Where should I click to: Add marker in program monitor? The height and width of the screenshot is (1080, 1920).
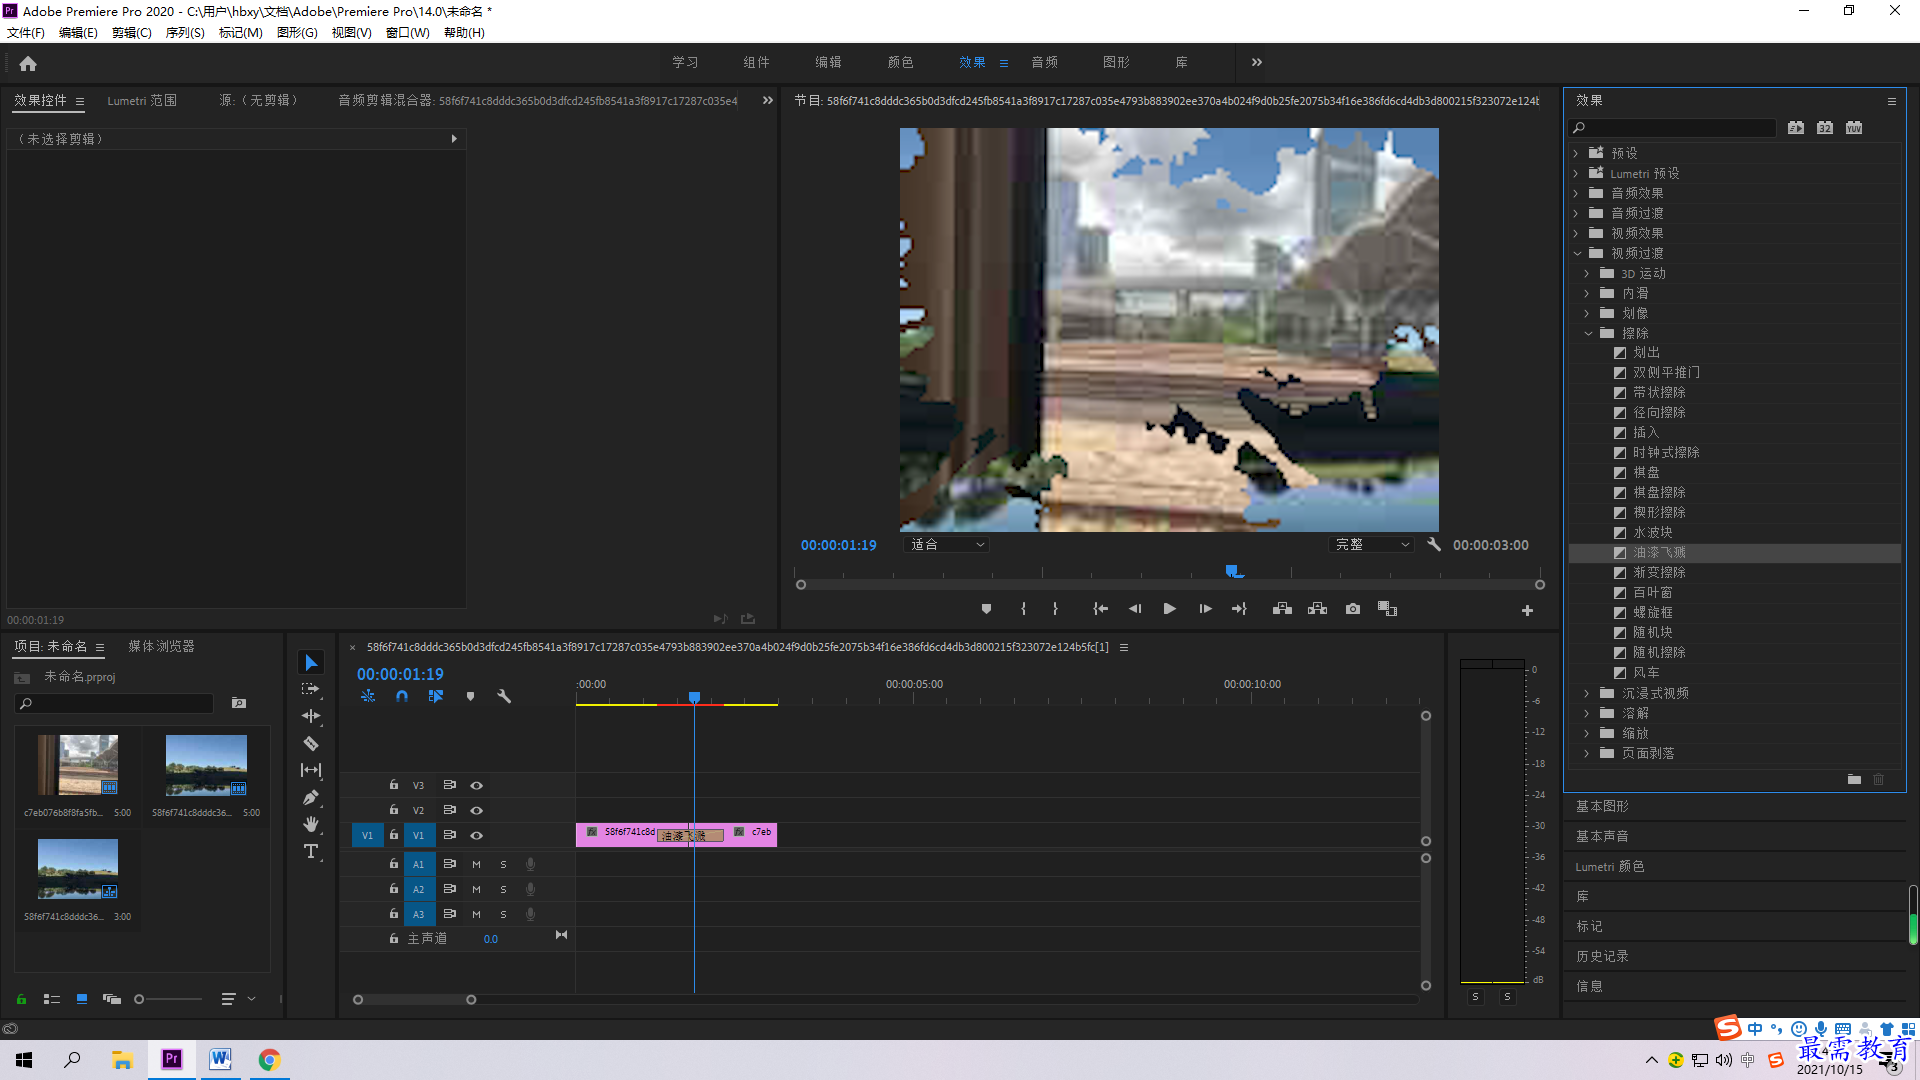coord(986,609)
